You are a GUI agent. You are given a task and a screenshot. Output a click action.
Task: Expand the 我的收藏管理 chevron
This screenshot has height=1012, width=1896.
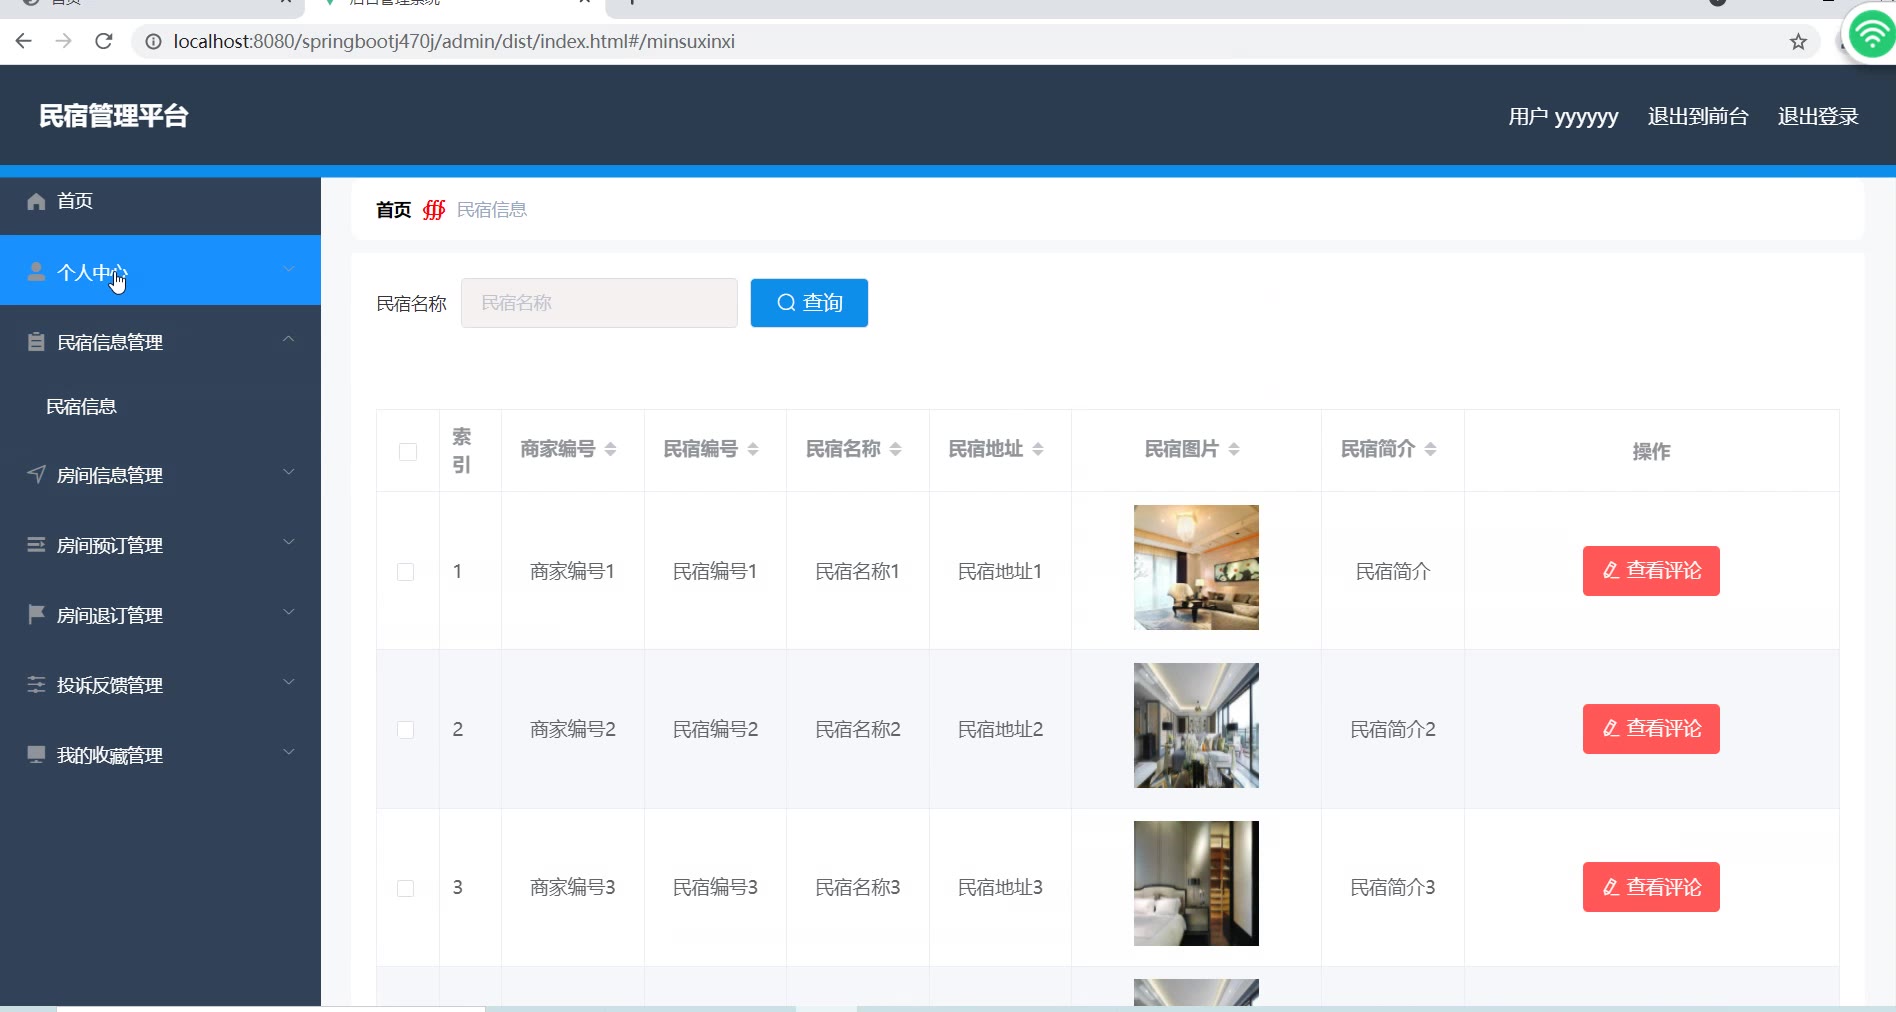tap(289, 752)
